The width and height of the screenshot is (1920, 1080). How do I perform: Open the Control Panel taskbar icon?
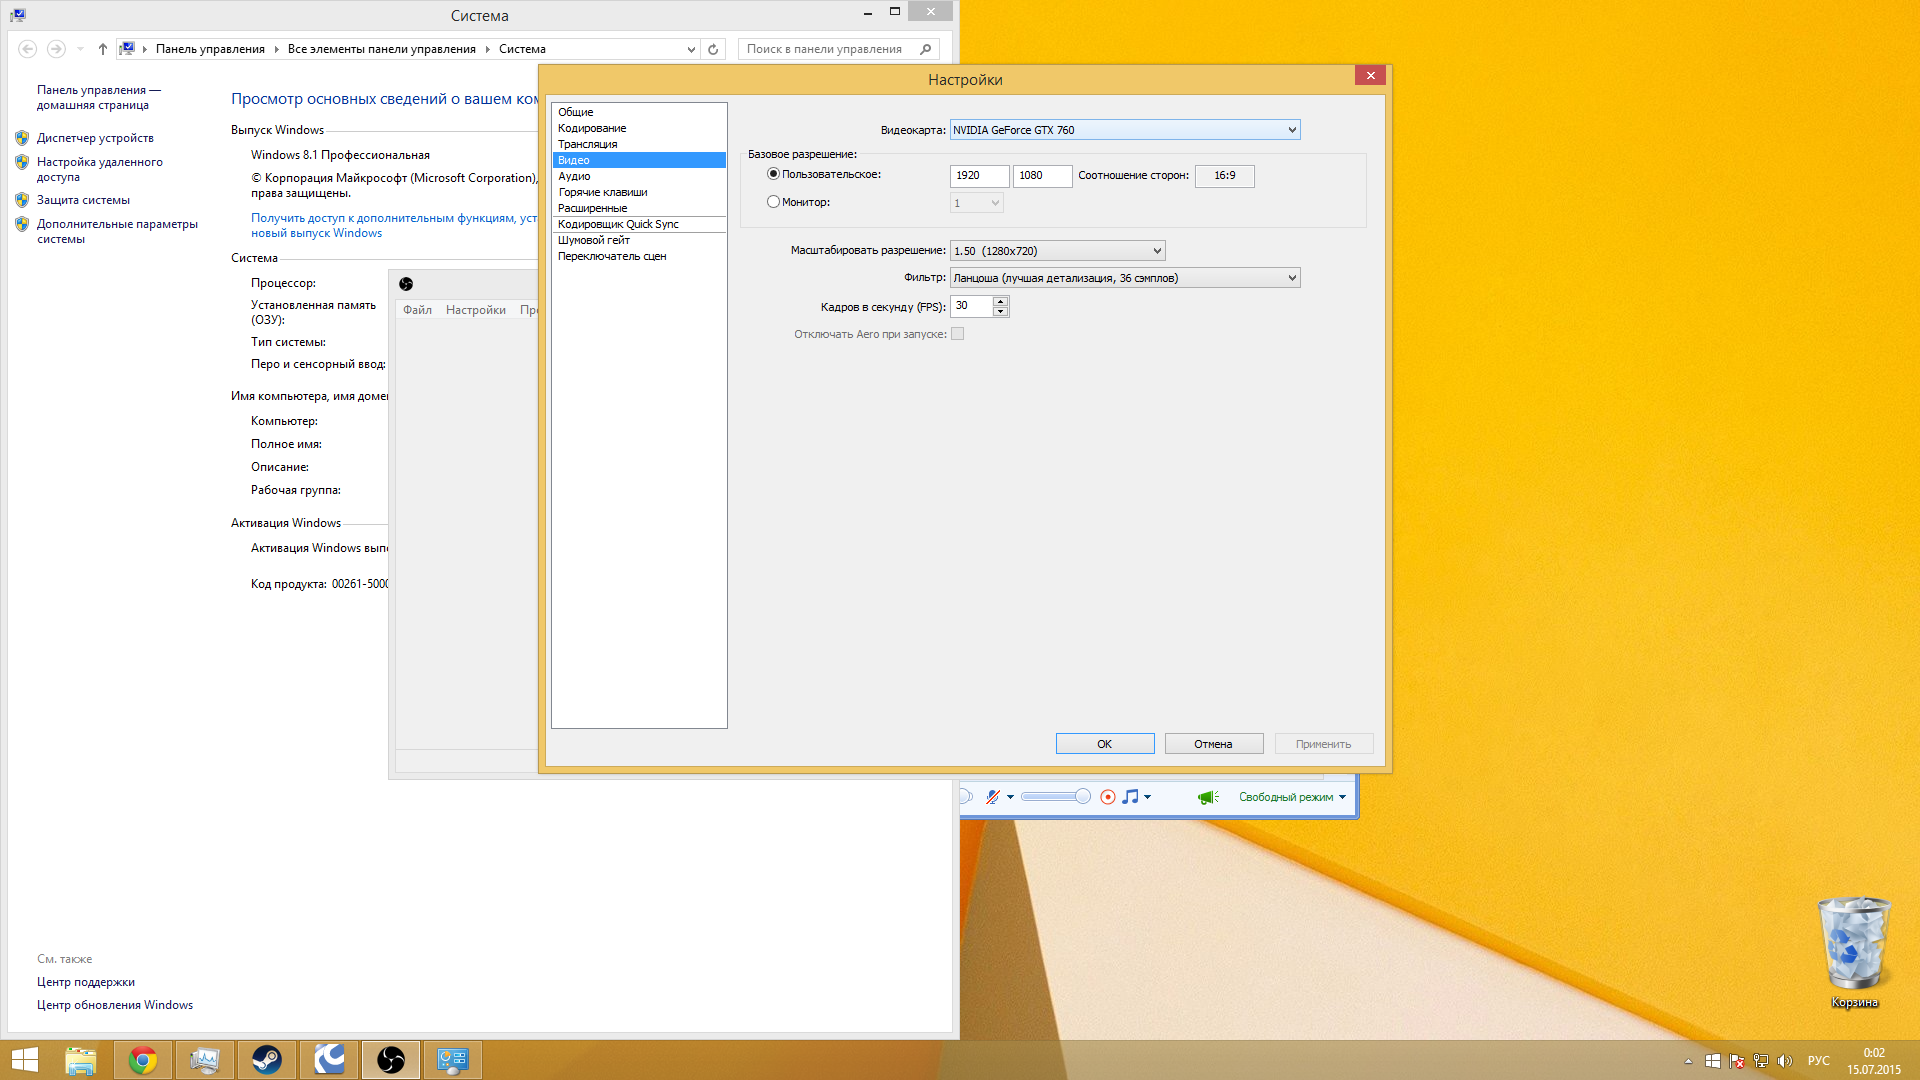[453, 1060]
